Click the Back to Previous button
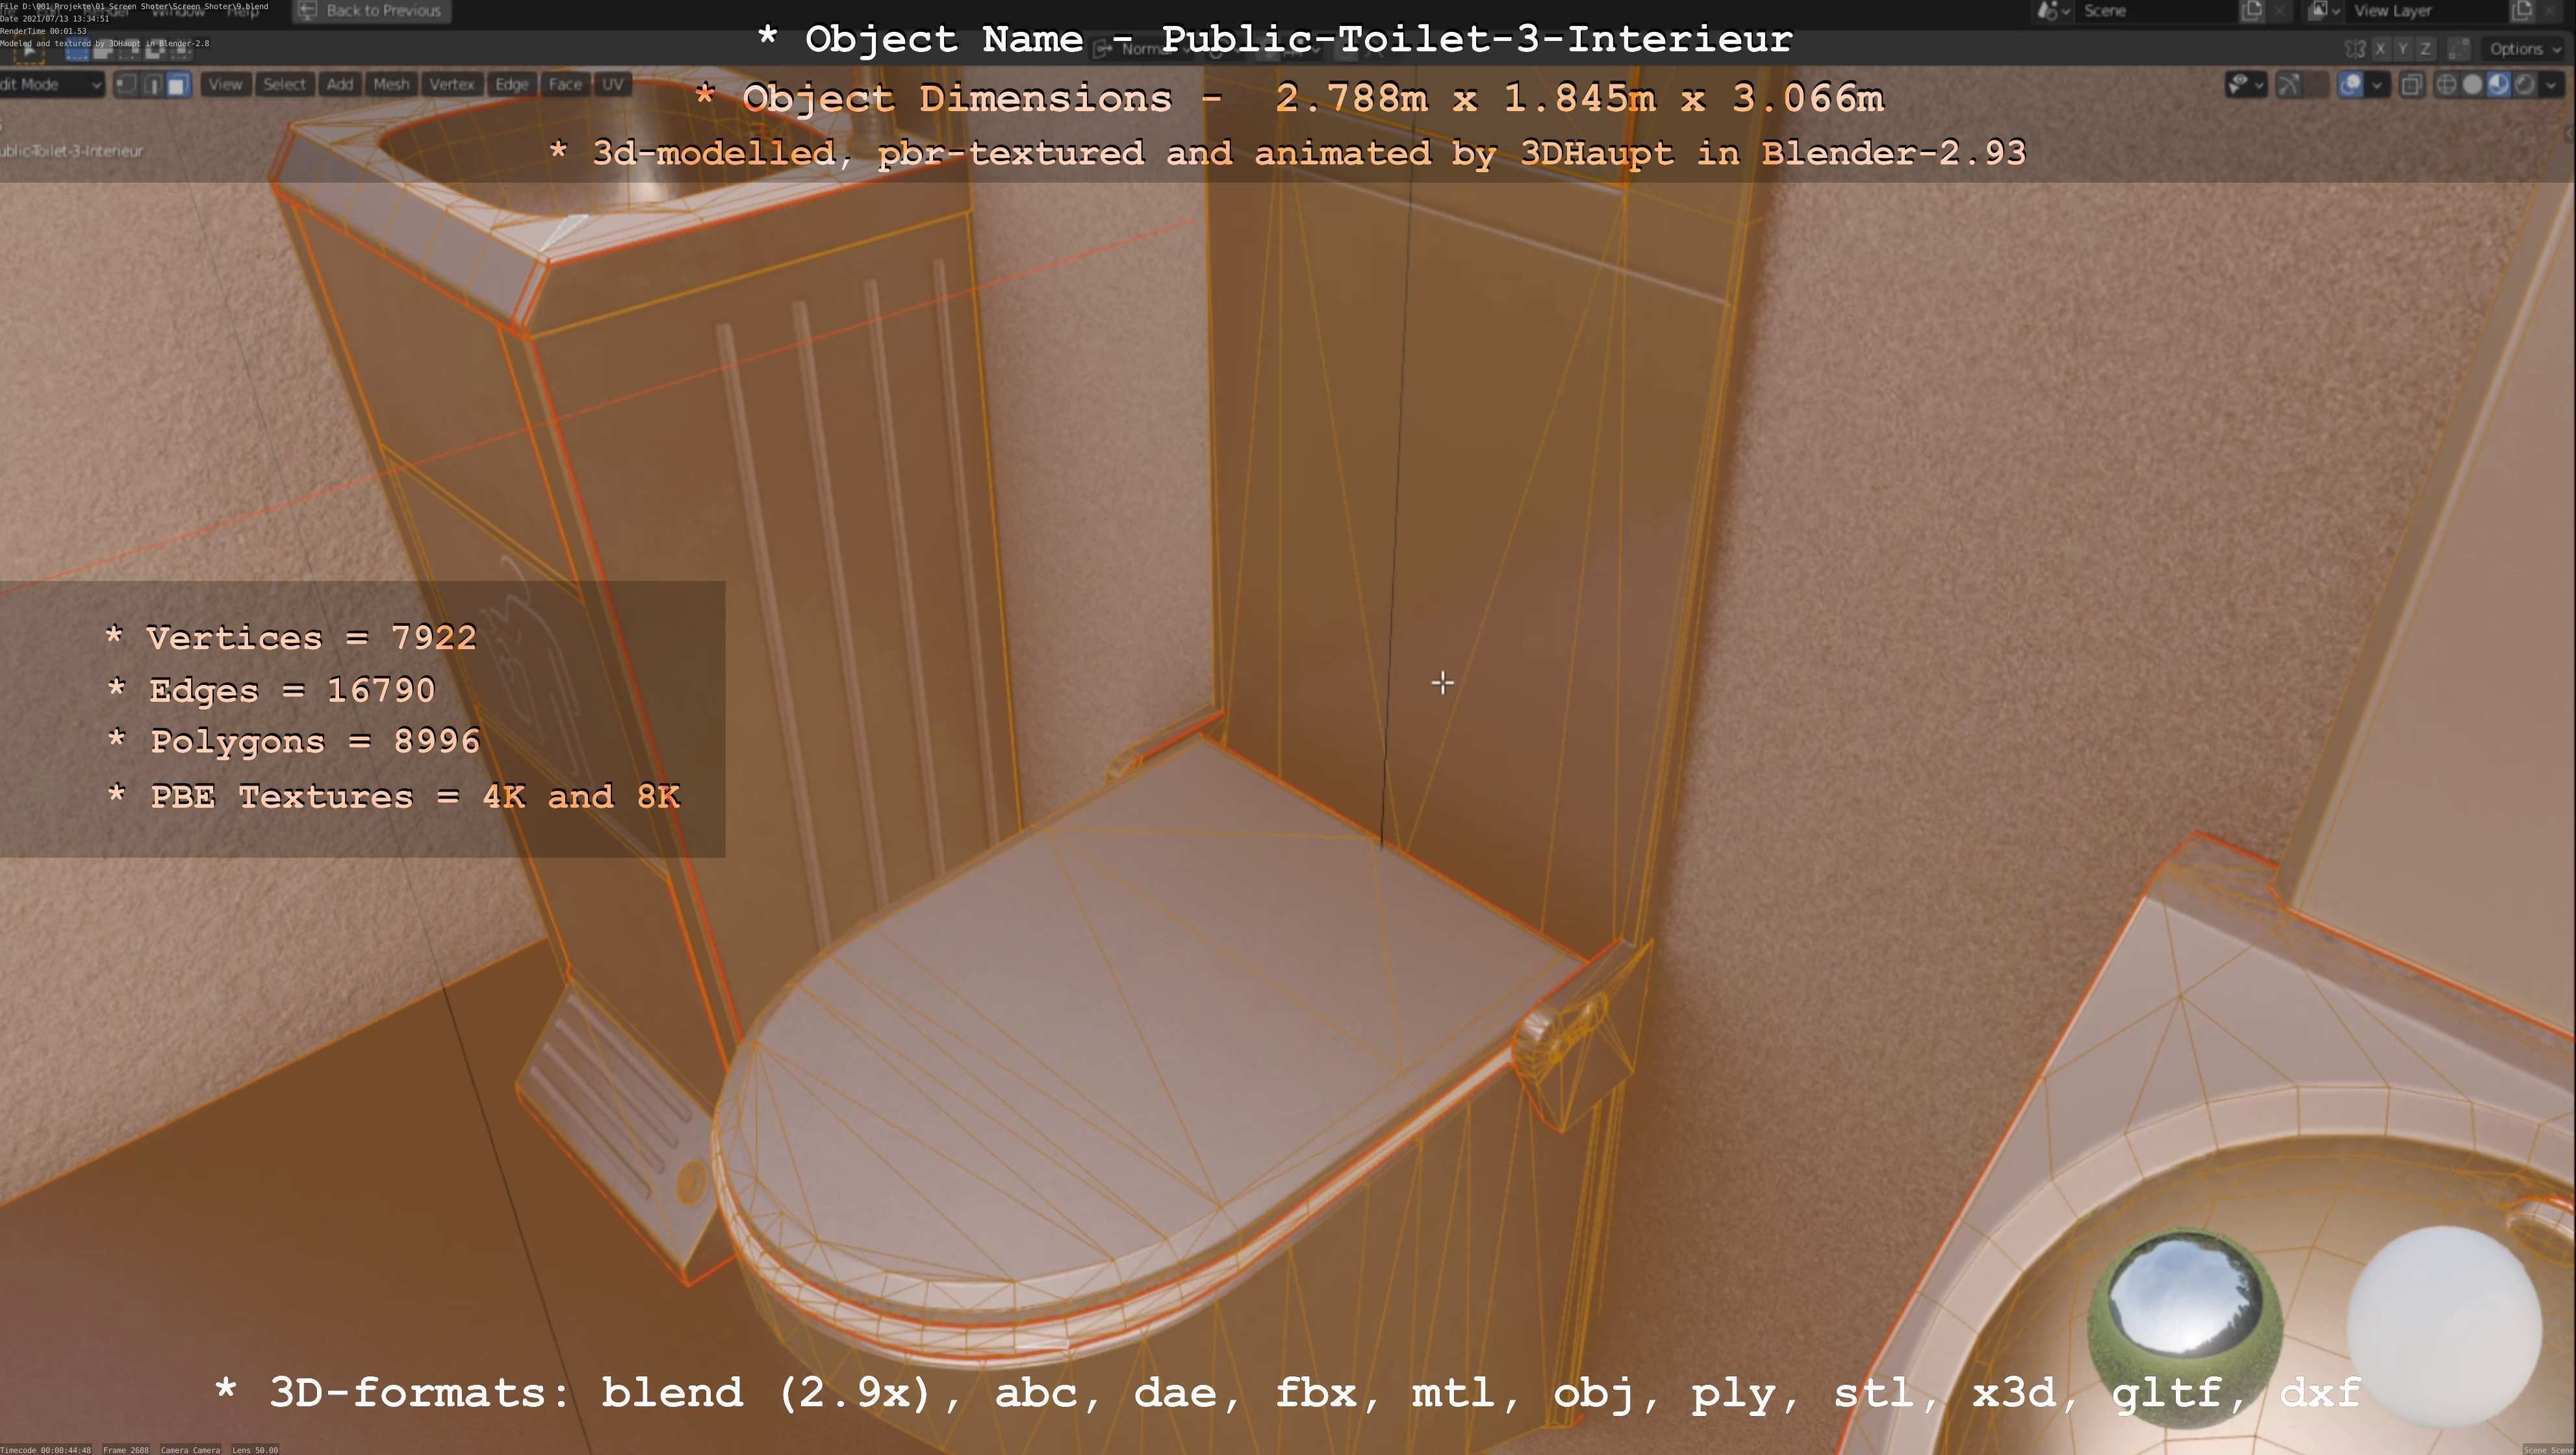The image size is (2576, 1455). 371,11
